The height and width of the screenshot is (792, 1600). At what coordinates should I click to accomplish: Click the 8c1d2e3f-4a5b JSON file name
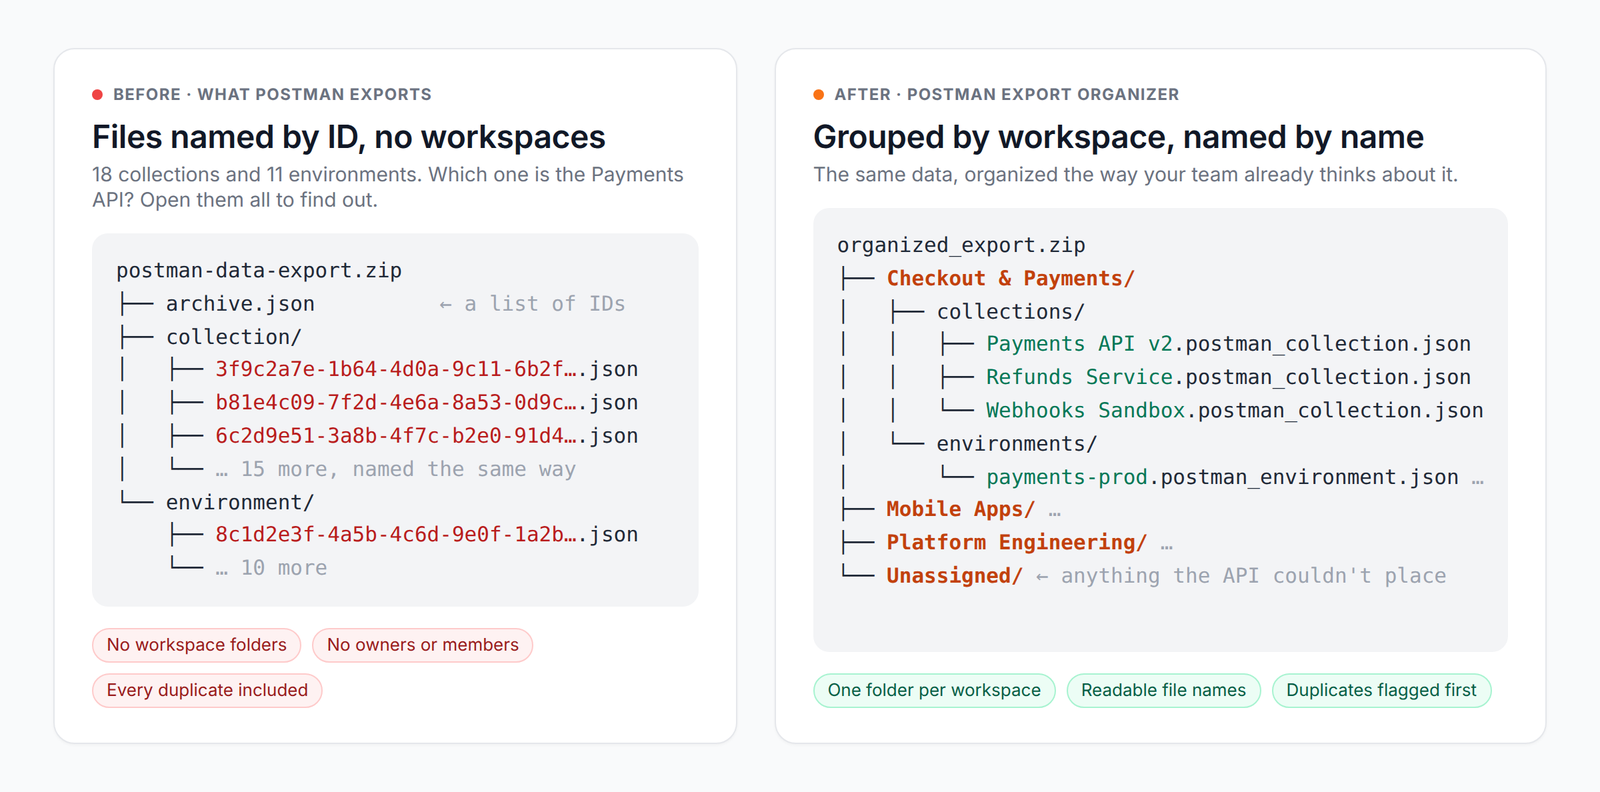tap(427, 535)
